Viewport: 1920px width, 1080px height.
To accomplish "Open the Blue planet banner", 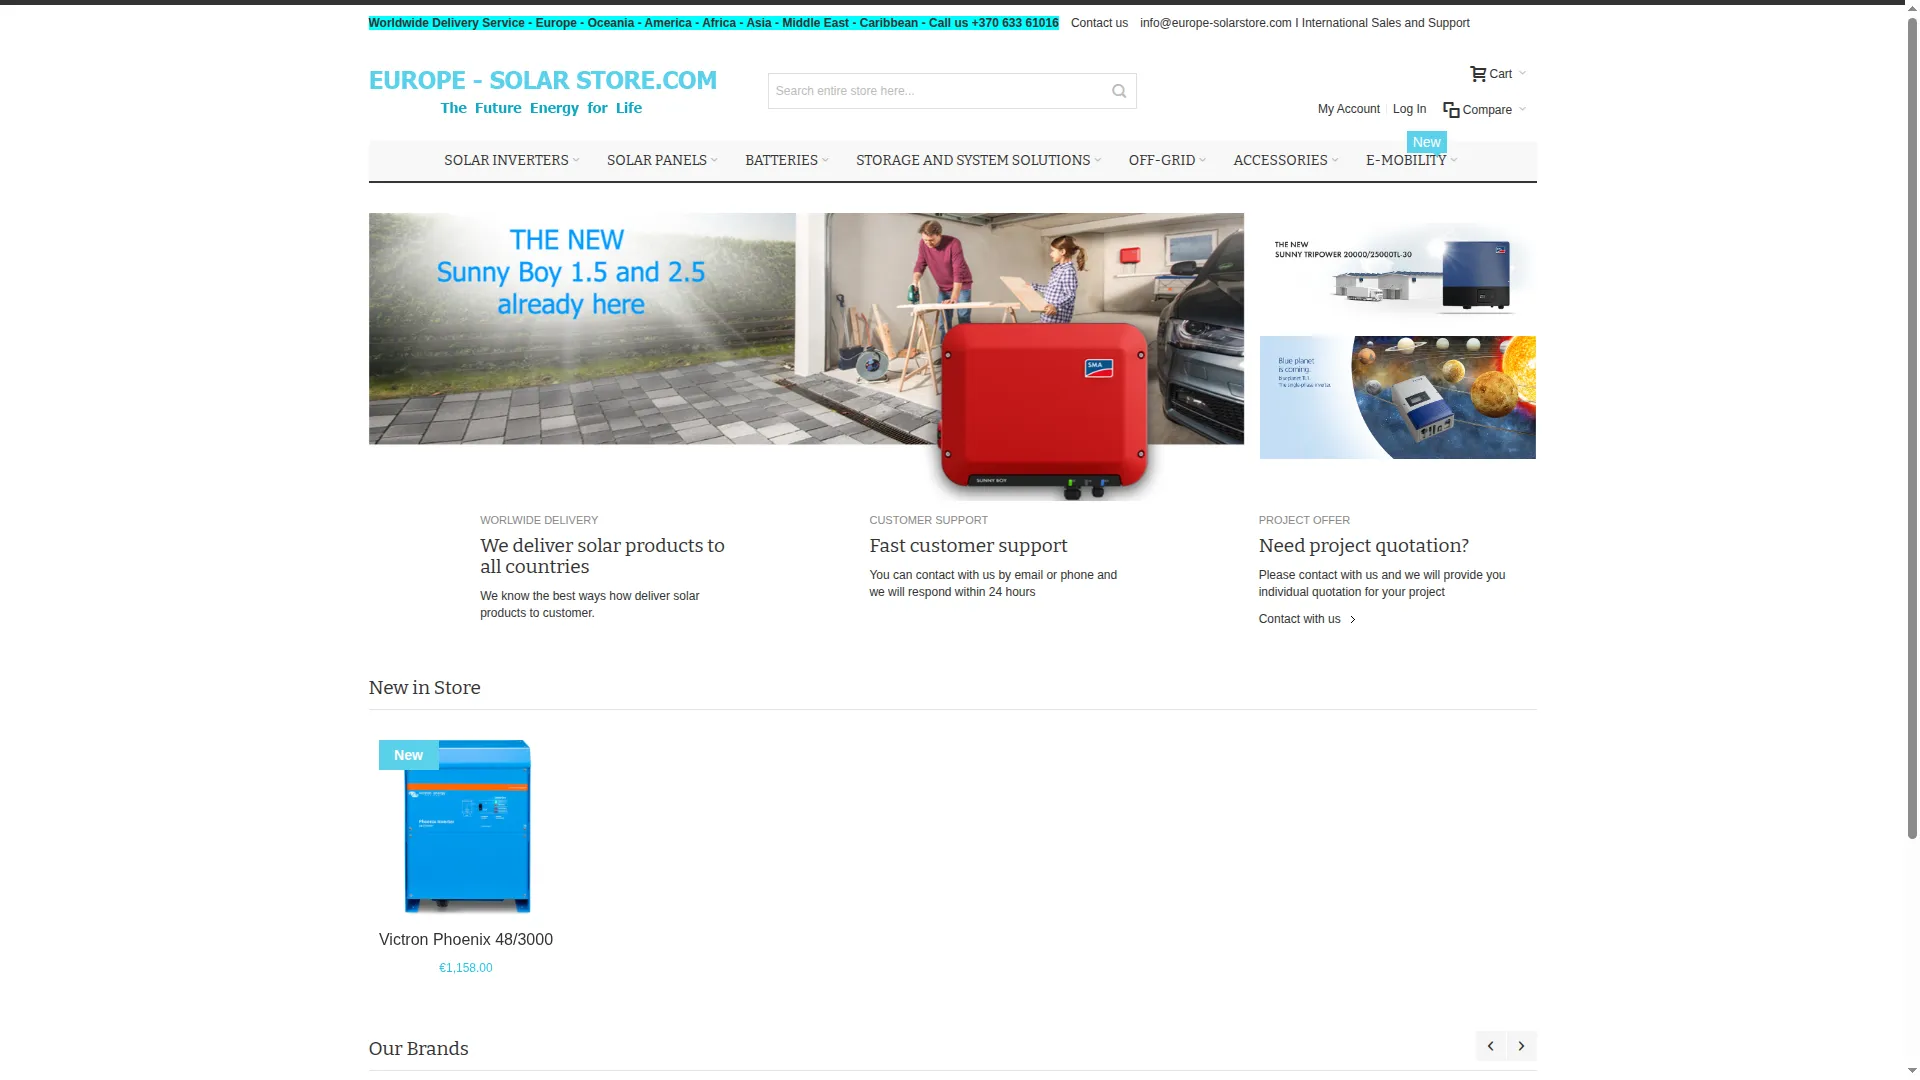I will pyautogui.click(x=1397, y=397).
